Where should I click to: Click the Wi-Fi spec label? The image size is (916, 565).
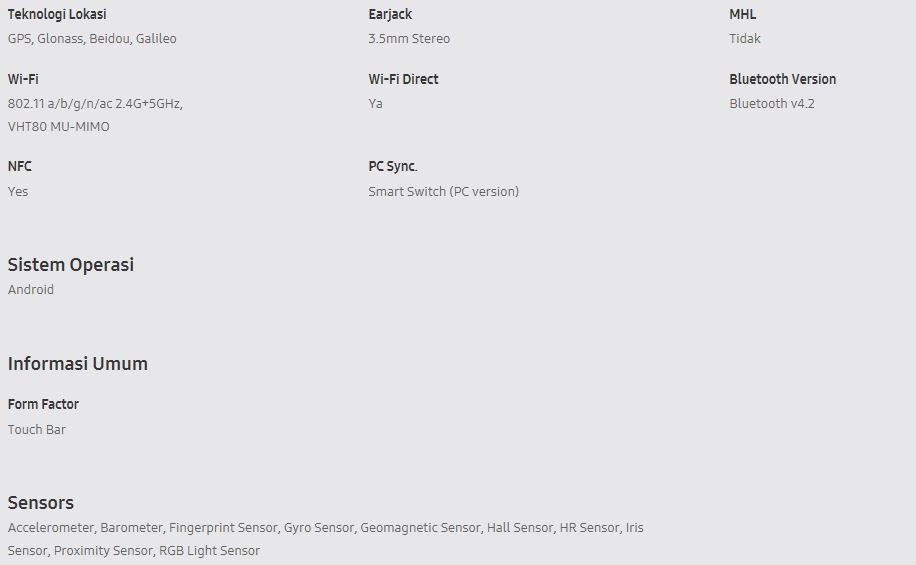coord(23,79)
